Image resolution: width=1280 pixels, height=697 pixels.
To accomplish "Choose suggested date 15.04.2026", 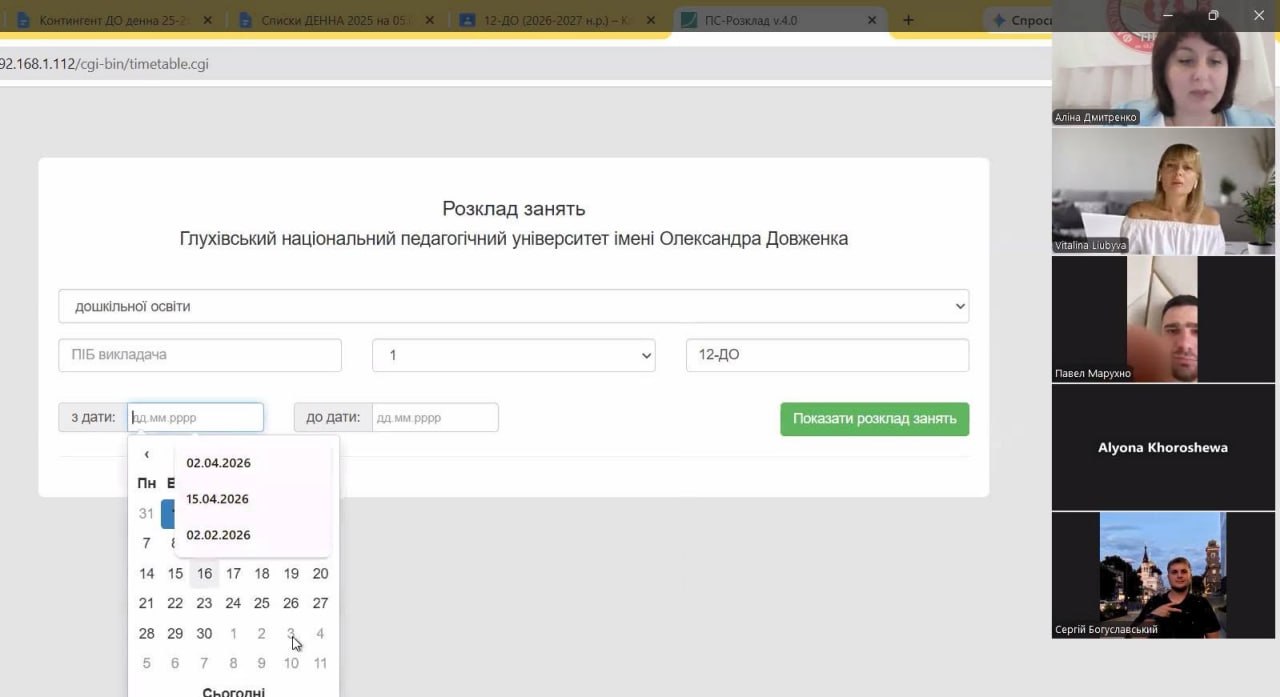I will click(x=218, y=499).
